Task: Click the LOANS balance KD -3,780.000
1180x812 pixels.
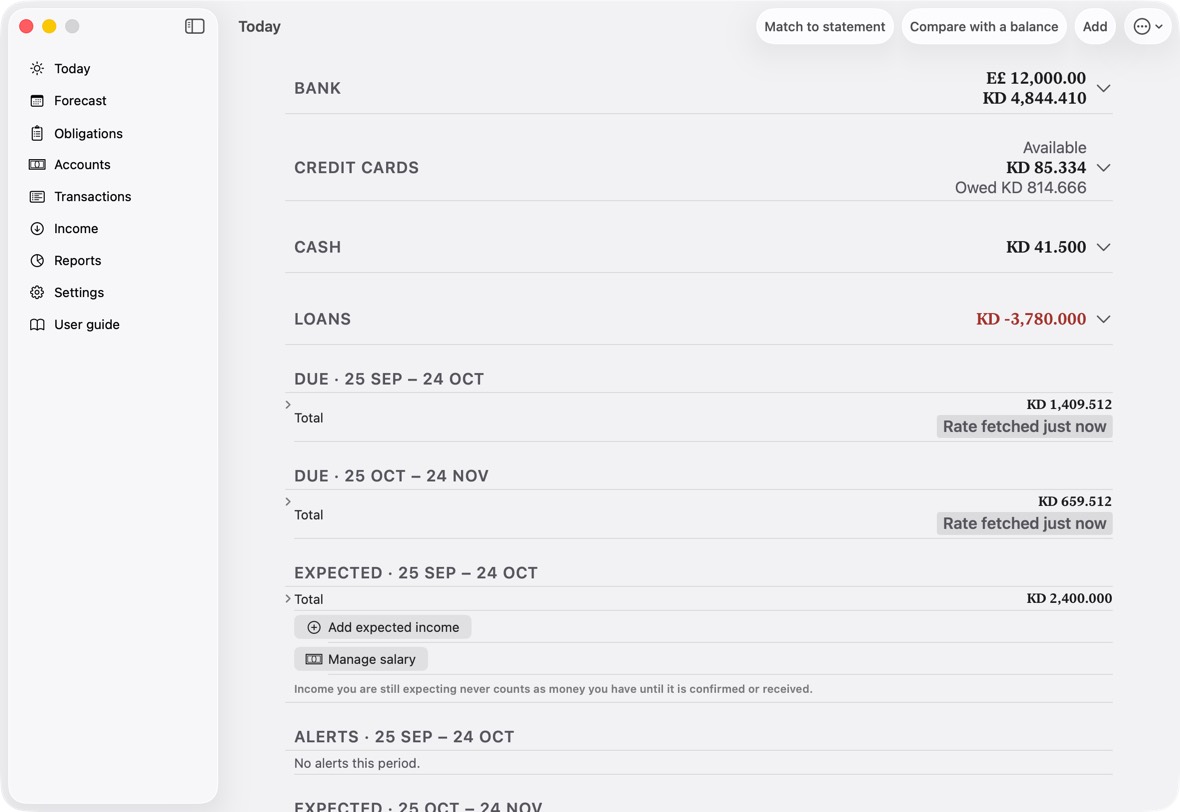Action: [x=1031, y=319]
